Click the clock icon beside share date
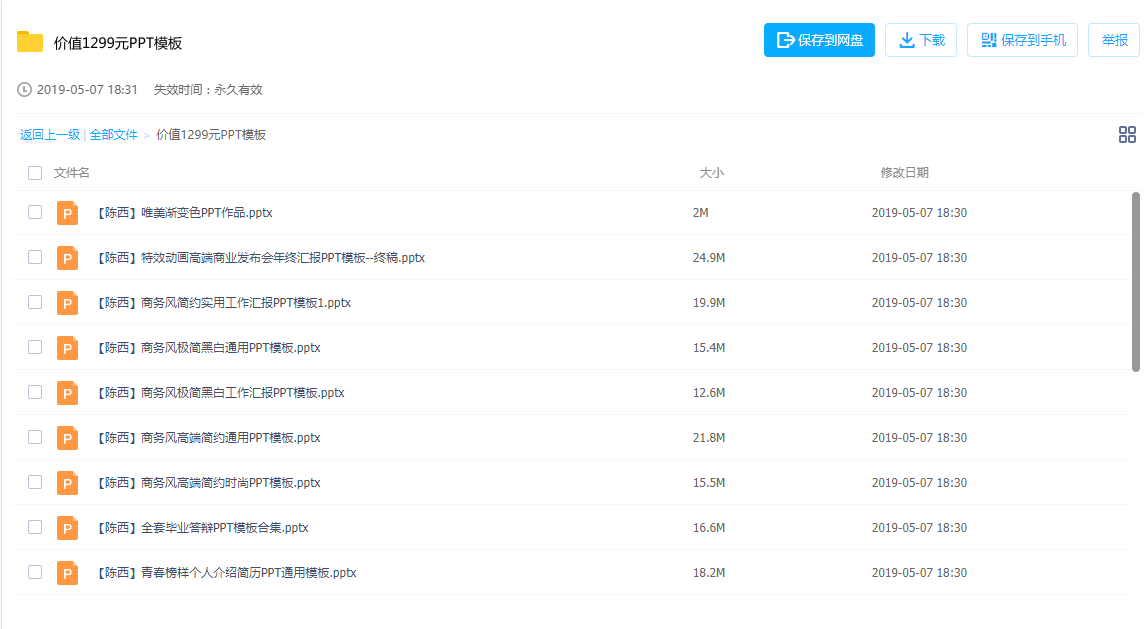1145x629 pixels. [24, 90]
